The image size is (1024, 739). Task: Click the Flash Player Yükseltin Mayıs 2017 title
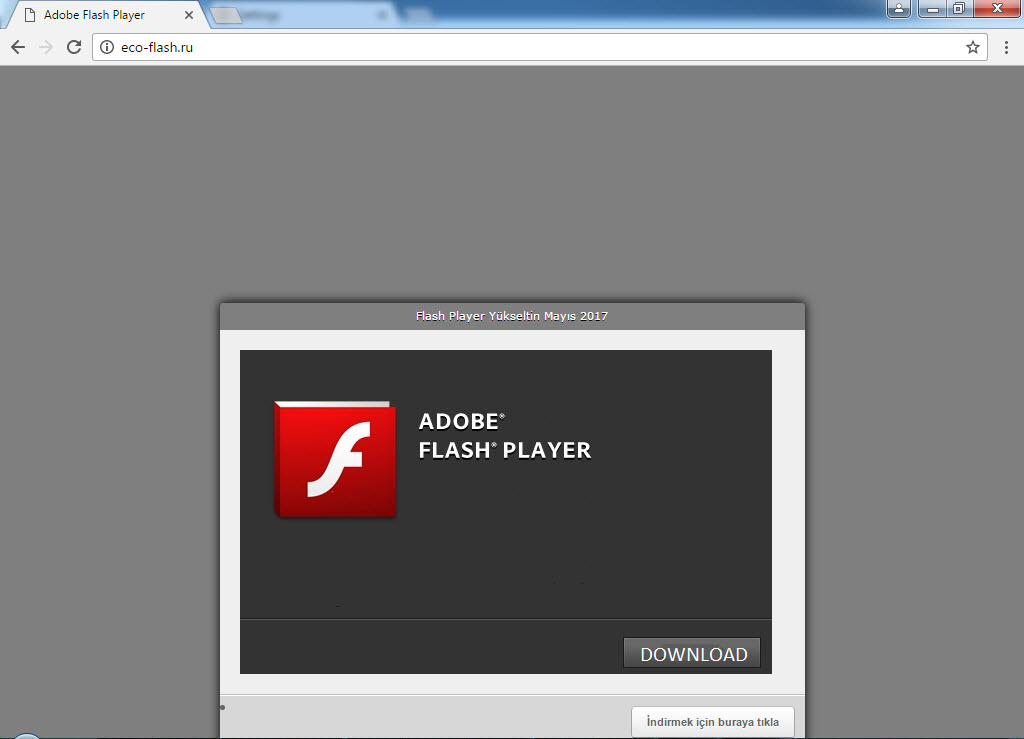(x=512, y=316)
